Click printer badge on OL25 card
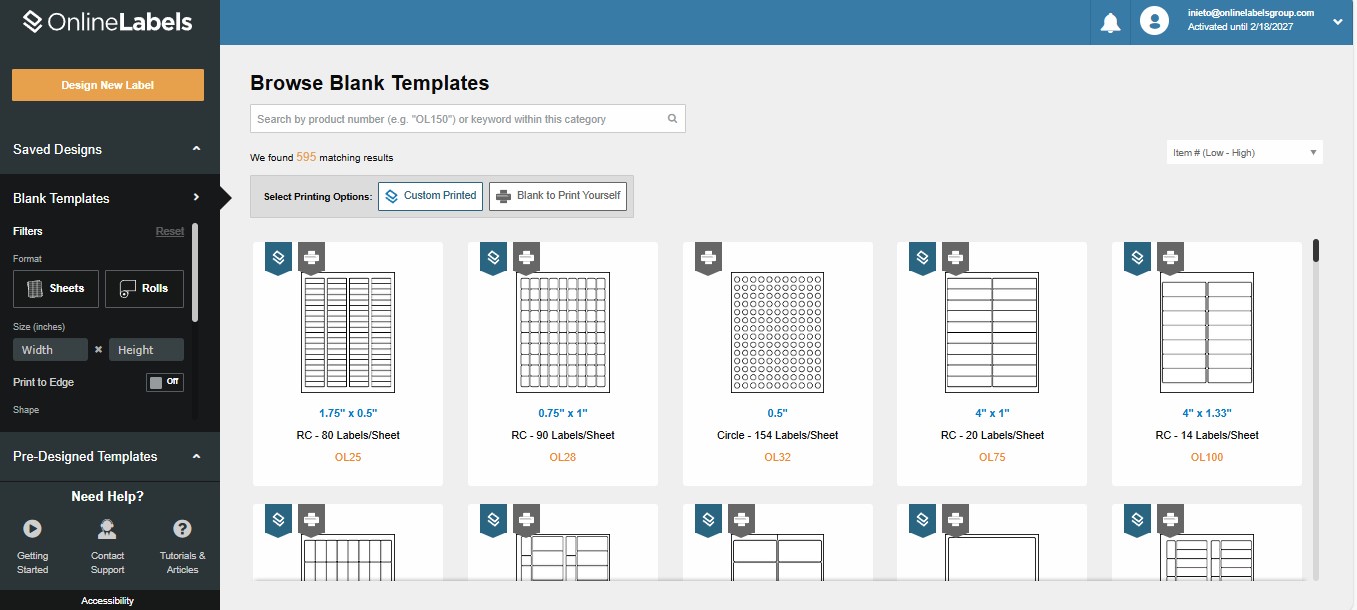 (311, 257)
